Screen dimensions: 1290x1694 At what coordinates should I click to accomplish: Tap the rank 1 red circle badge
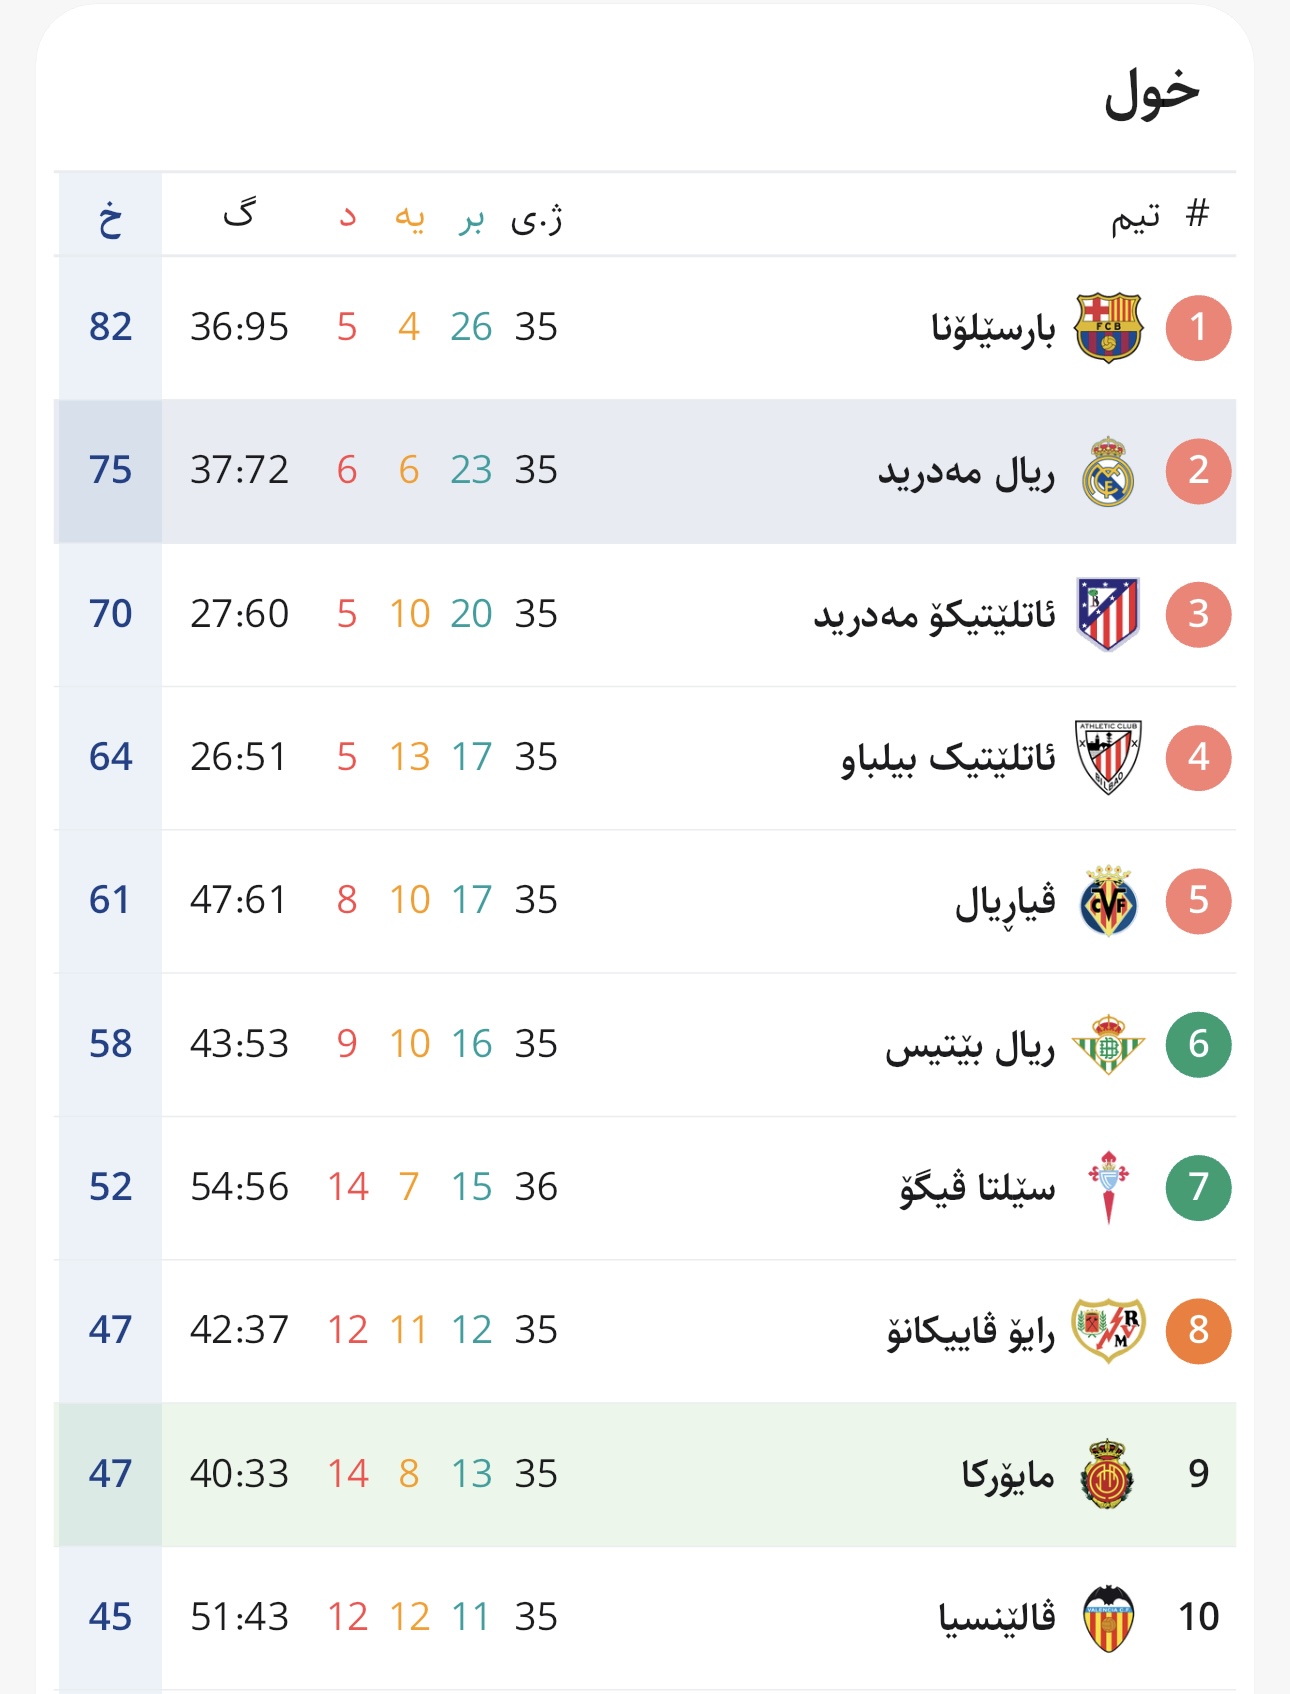[x=1198, y=328]
